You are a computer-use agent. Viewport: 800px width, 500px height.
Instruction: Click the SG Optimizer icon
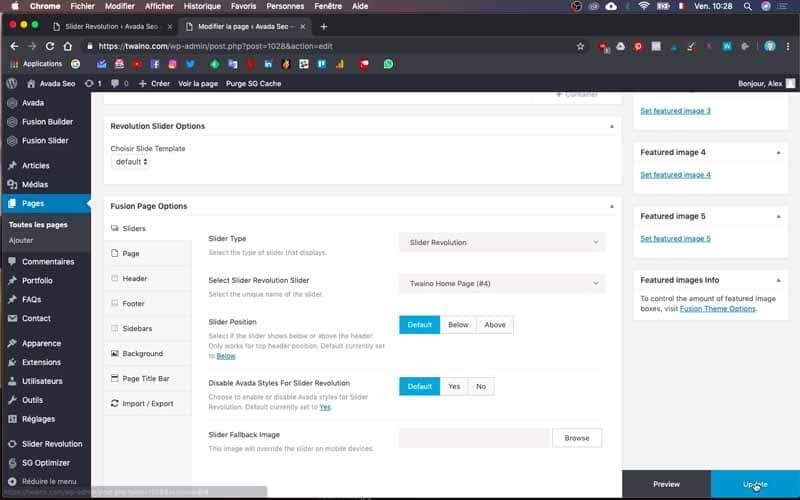(12, 462)
